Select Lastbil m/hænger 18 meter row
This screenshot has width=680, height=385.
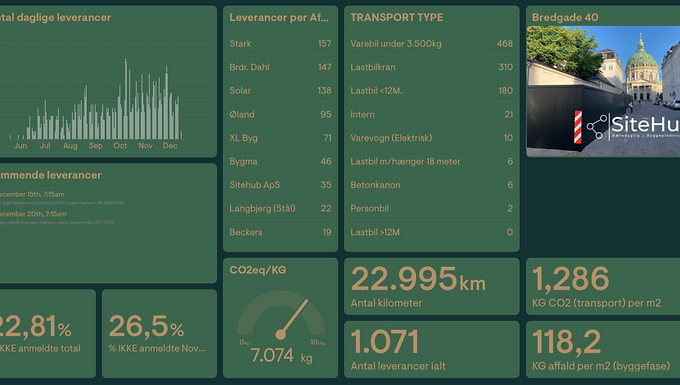[432, 161]
